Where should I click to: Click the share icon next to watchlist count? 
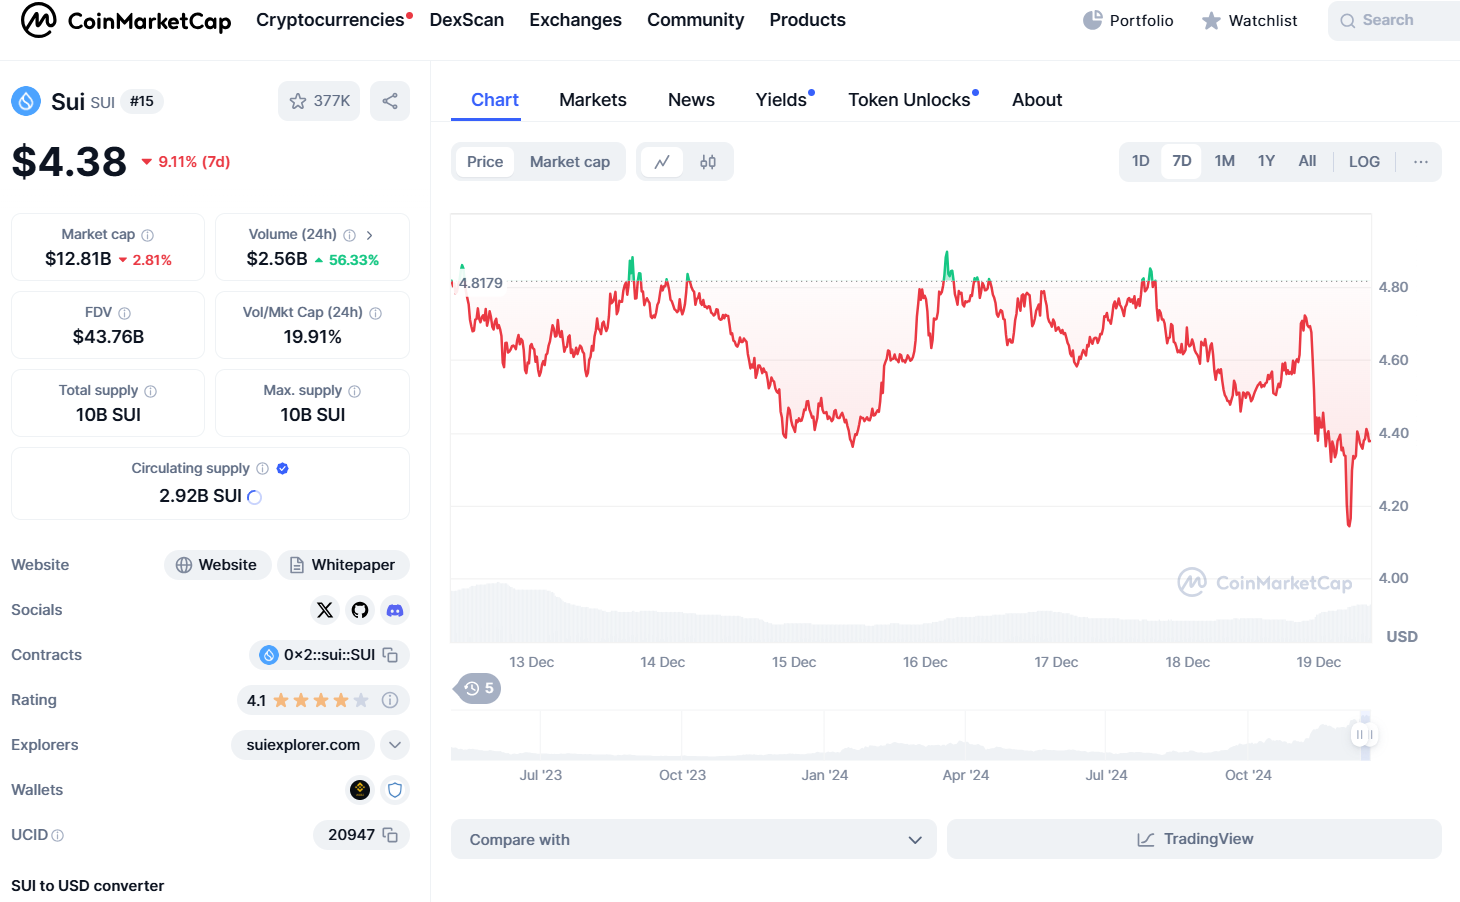coord(390,101)
